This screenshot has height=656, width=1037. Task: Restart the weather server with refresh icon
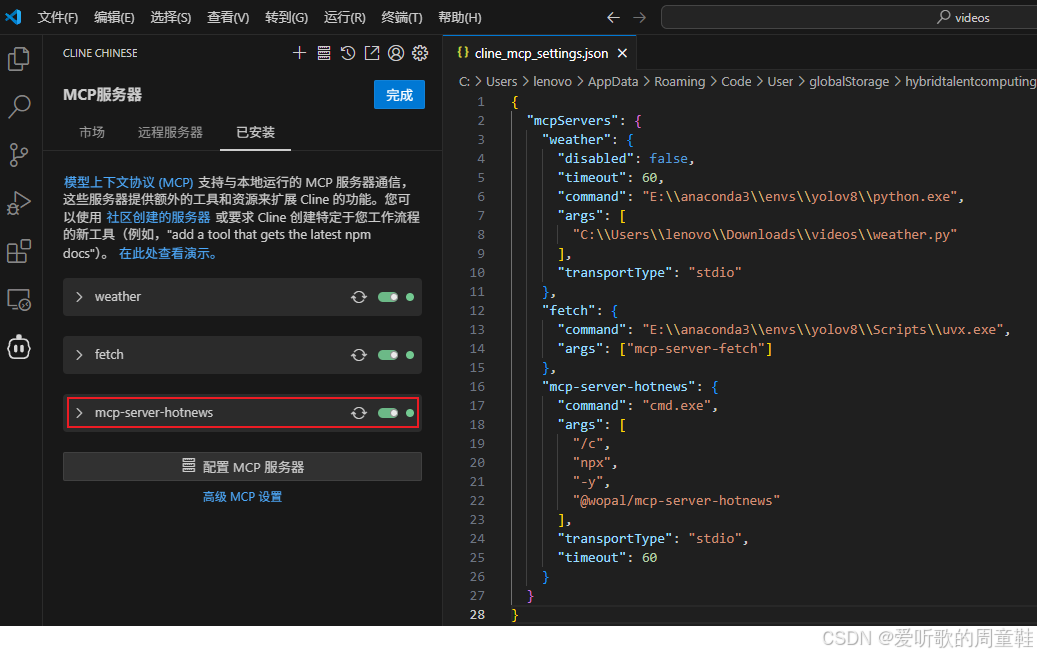[358, 297]
